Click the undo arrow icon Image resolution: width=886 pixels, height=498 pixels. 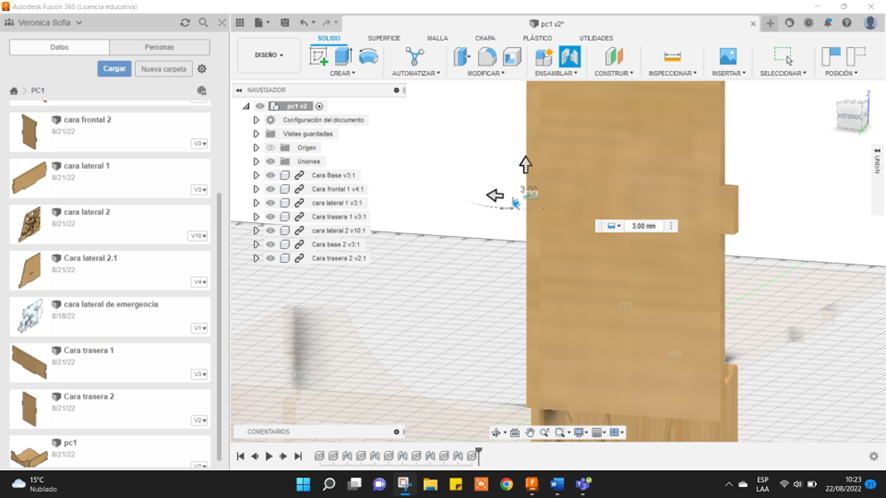[304, 23]
